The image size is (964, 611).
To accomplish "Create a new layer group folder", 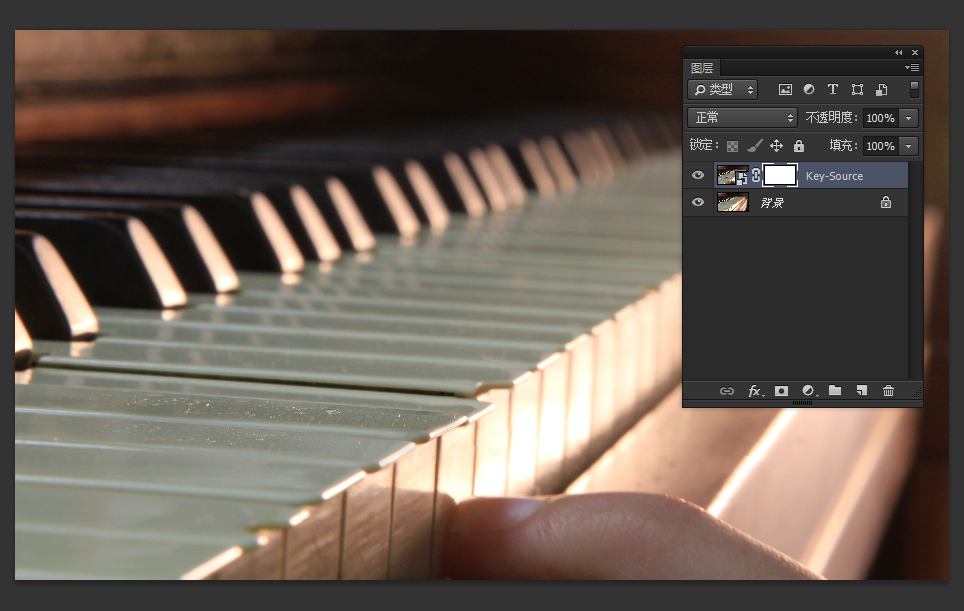I will tap(835, 390).
